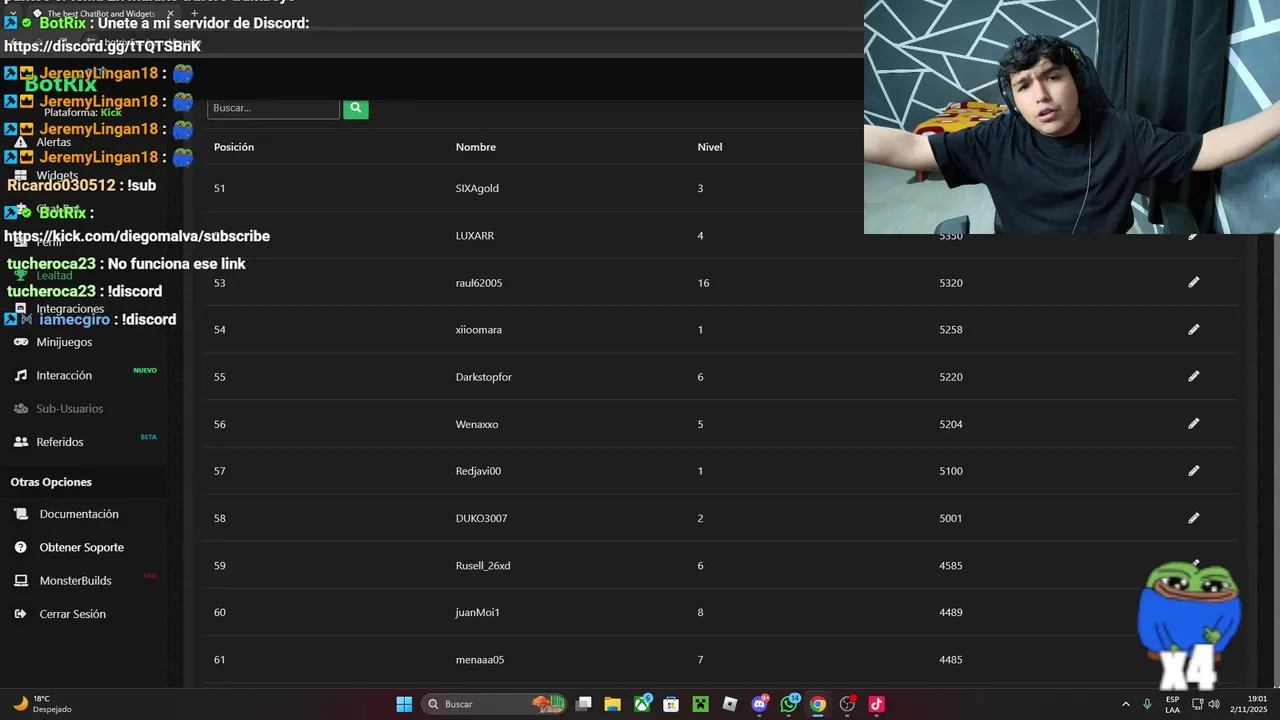Image resolution: width=1280 pixels, height=720 pixels.
Task: Click position number 60 in the table
Action: (x=219, y=612)
